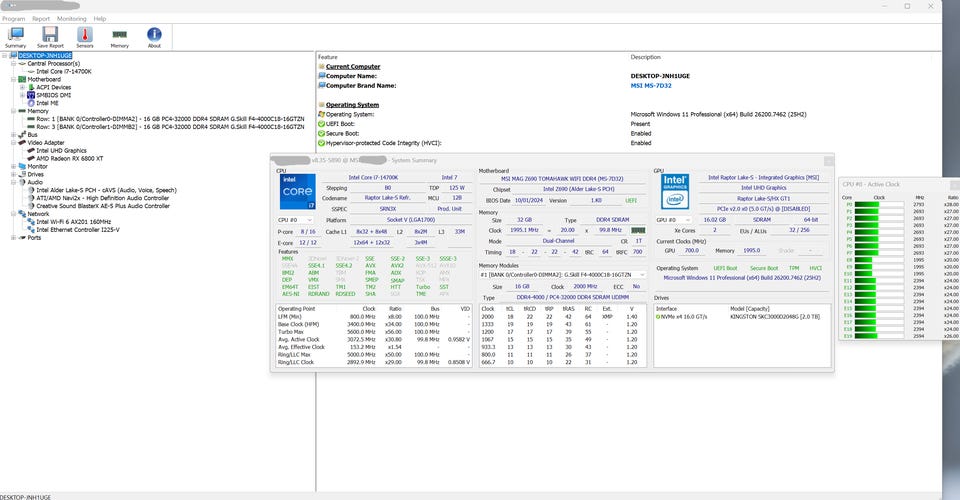This screenshot has height=500, width=960.
Task: Open the CPU #0 selector dropdown
Action: pos(296,219)
